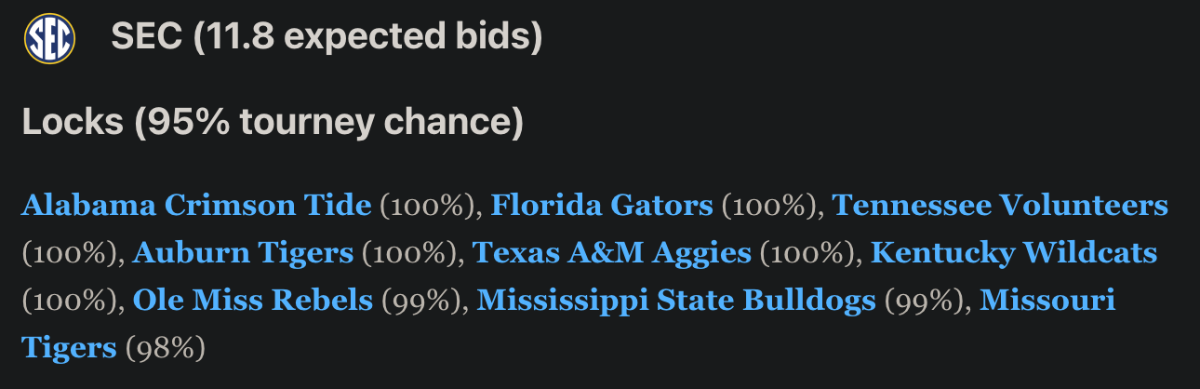Click the 99% after Ole Miss Rebels
The width and height of the screenshot is (1200, 389).
tap(421, 300)
